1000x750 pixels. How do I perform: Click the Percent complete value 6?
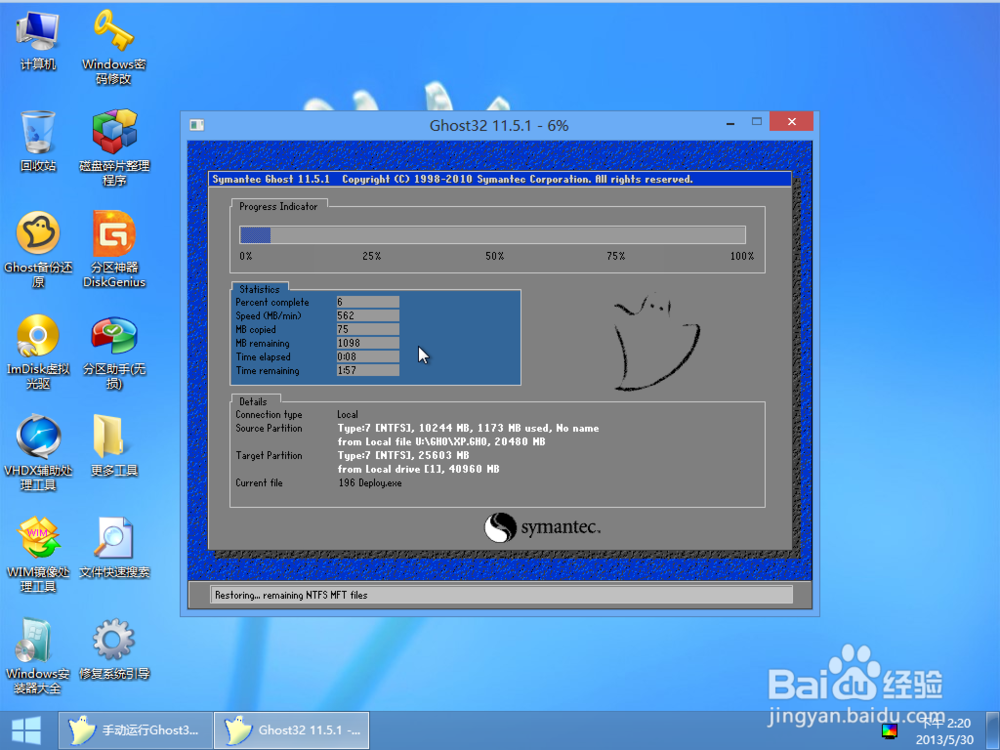368,302
